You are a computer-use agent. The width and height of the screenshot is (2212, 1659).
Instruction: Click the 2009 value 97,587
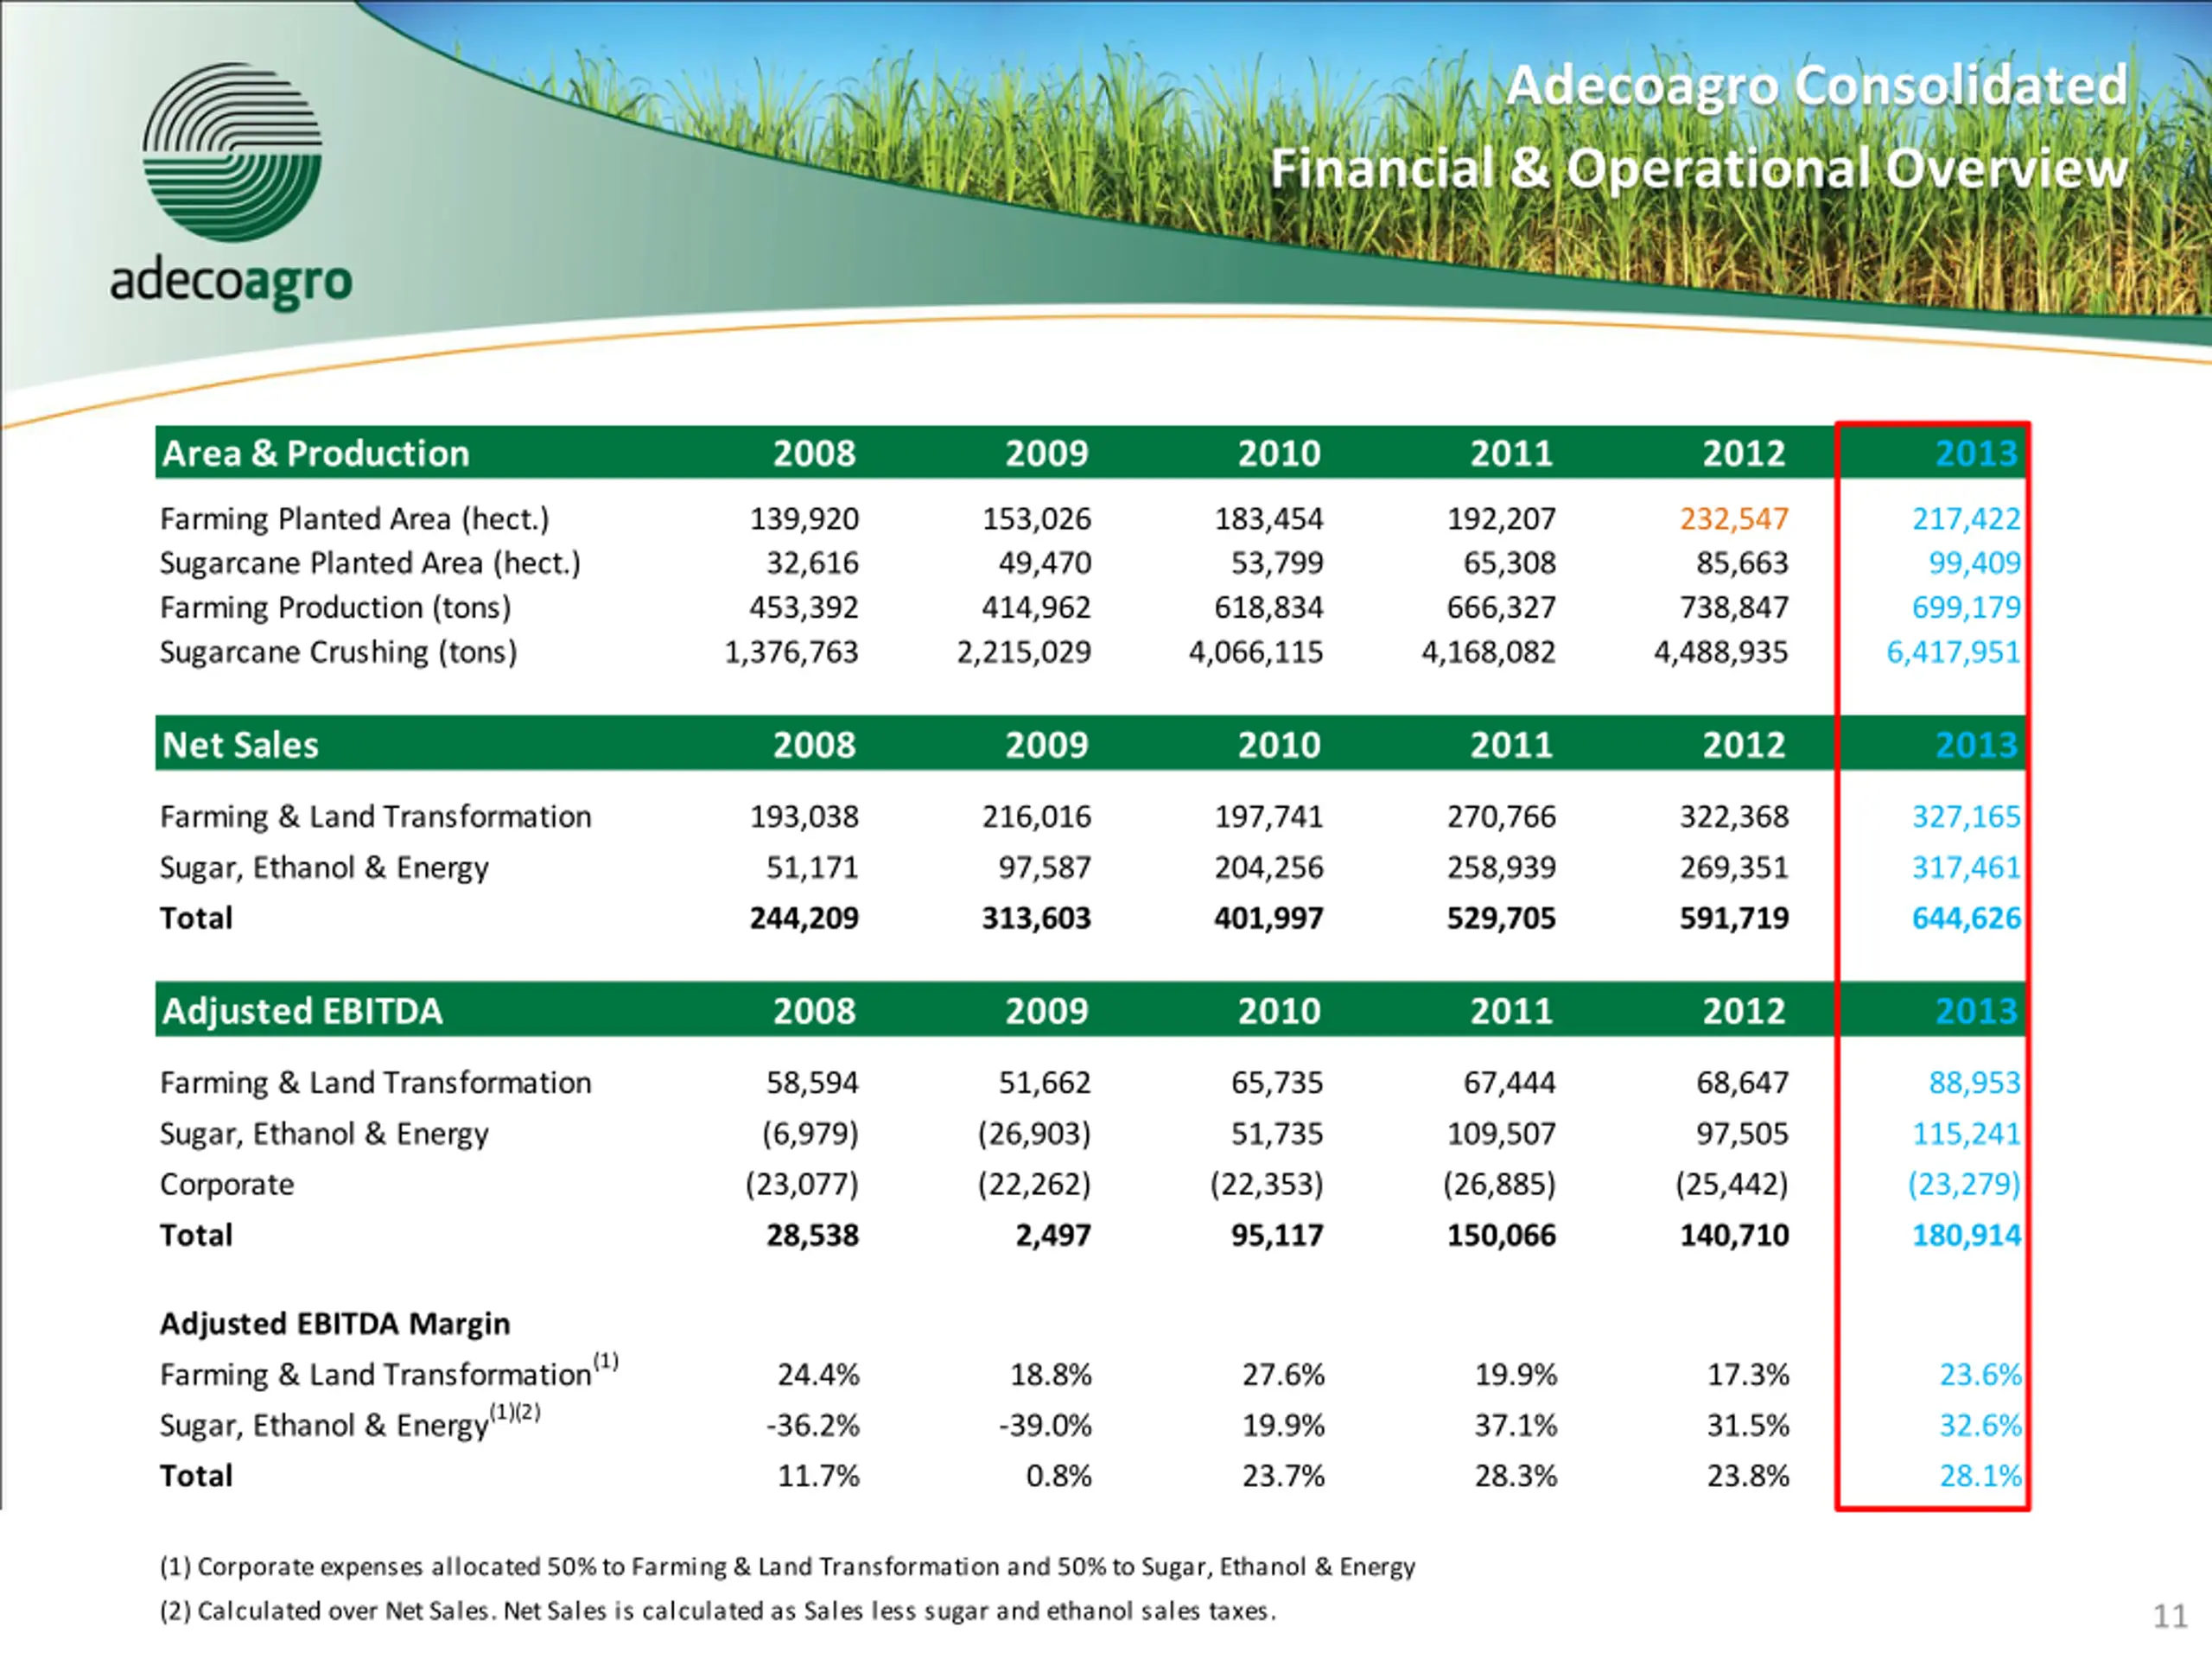tap(1044, 867)
